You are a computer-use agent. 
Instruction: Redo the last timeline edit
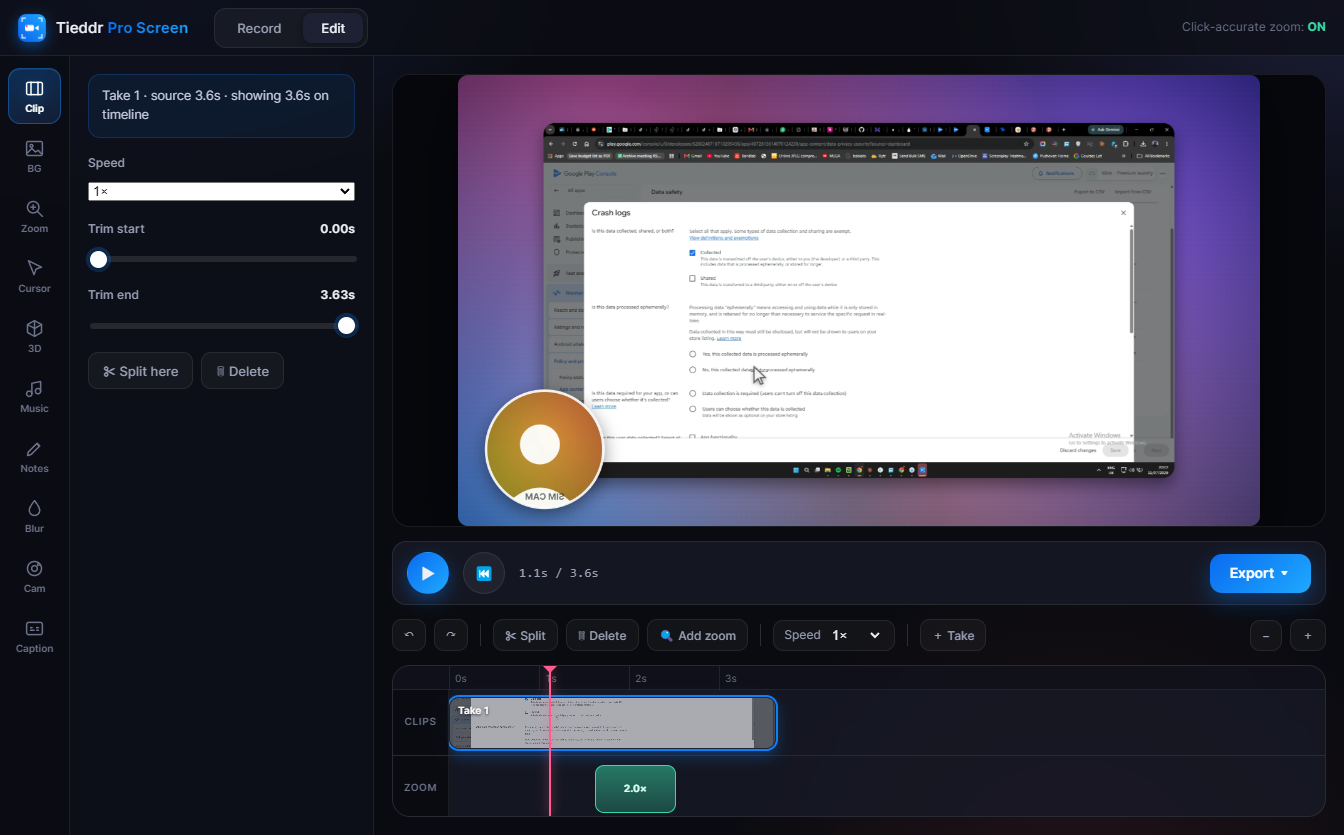(451, 635)
